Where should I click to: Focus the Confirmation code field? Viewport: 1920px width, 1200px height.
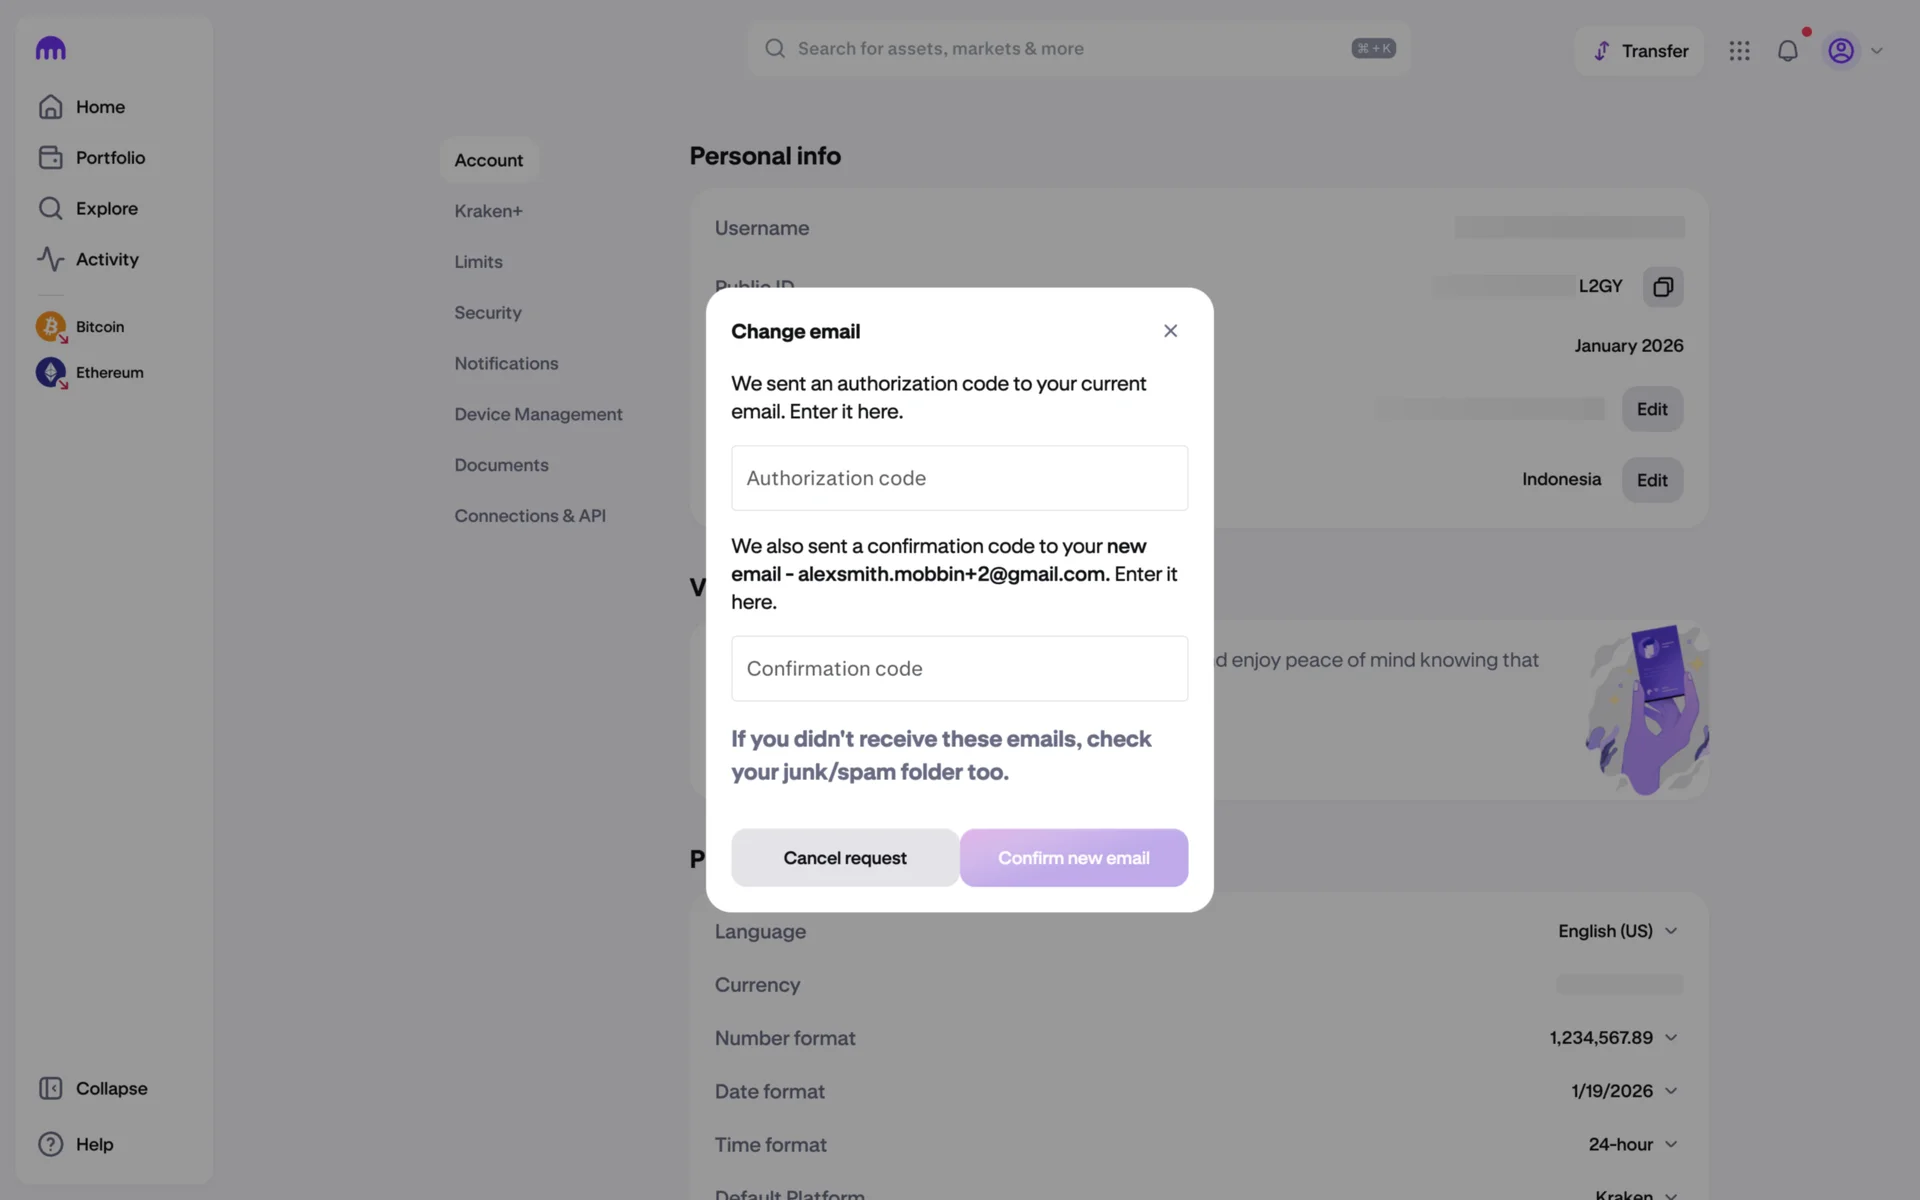959,668
